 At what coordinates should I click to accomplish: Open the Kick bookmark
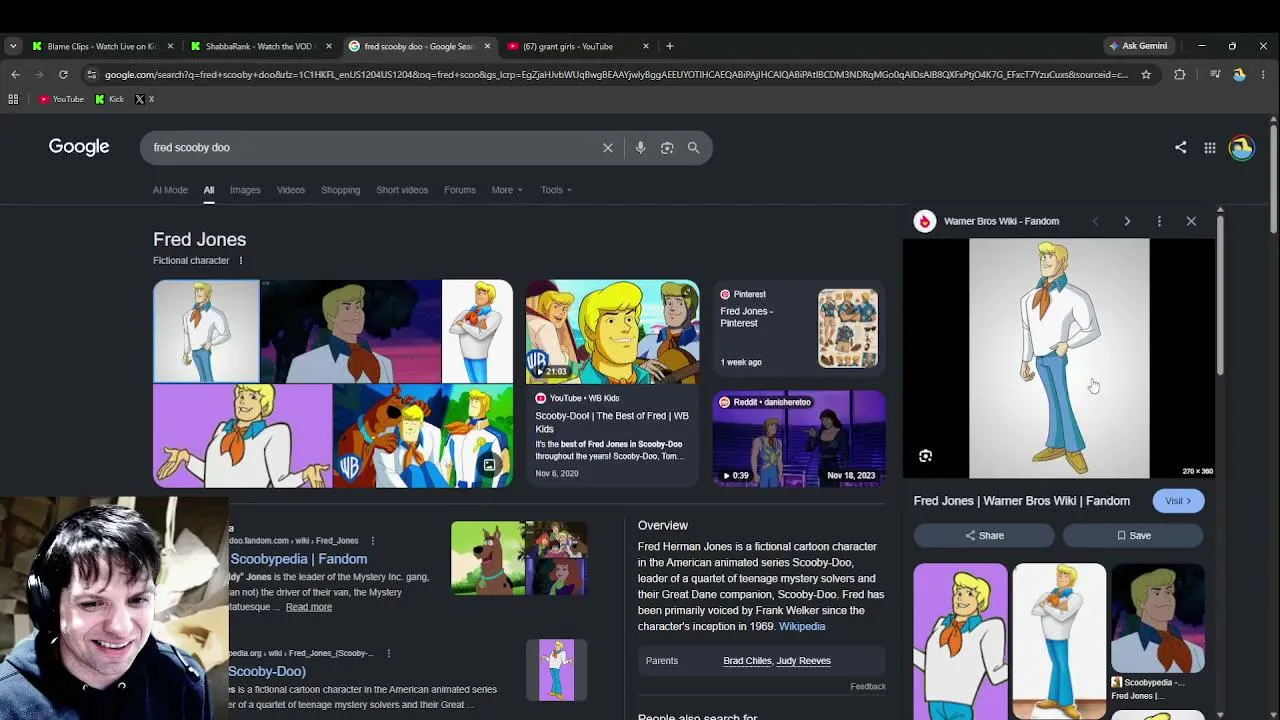tap(110, 99)
